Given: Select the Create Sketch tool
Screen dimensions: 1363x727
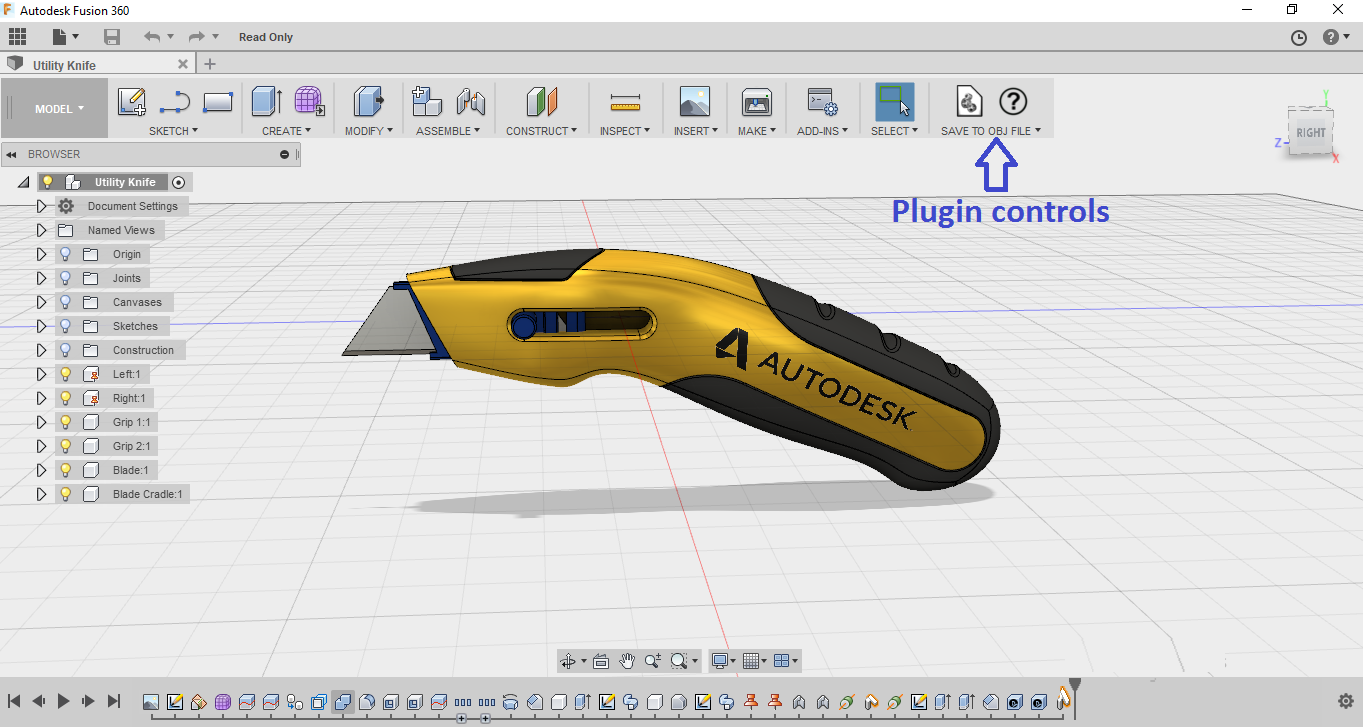Looking at the screenshot, I should pos(132,101).
